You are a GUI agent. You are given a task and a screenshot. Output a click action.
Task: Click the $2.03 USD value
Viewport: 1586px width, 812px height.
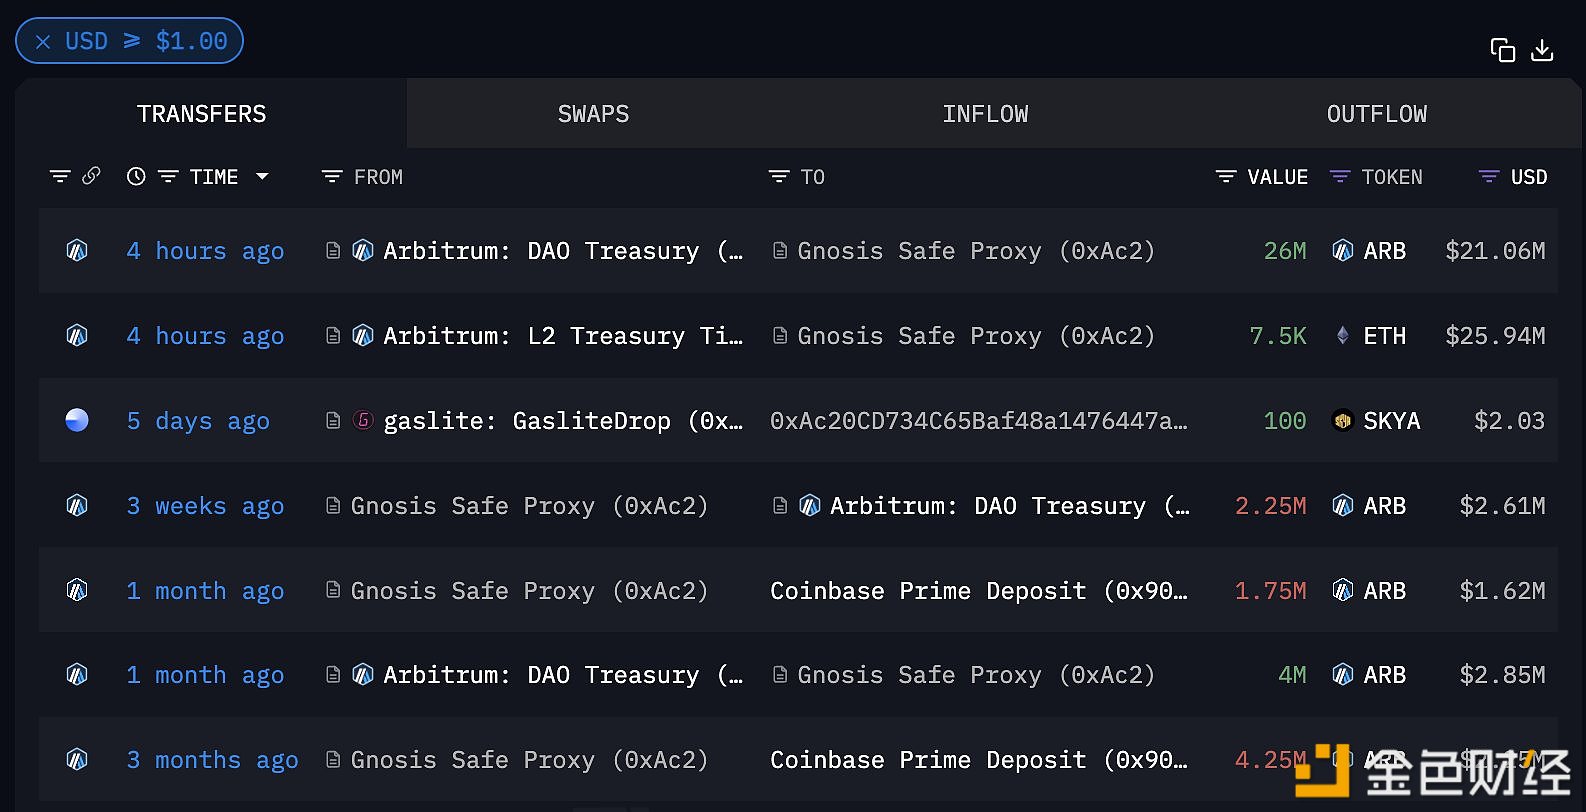pyautogui.click(x=1509, y=421)
